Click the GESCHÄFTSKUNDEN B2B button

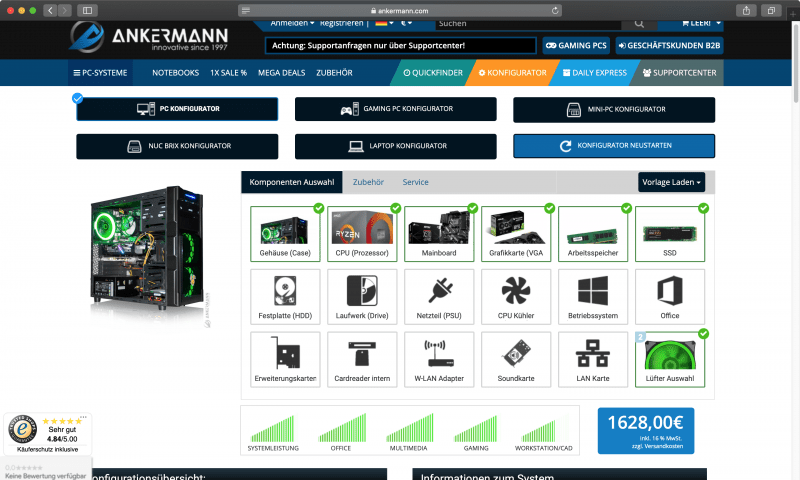click(x=669, y=45)
